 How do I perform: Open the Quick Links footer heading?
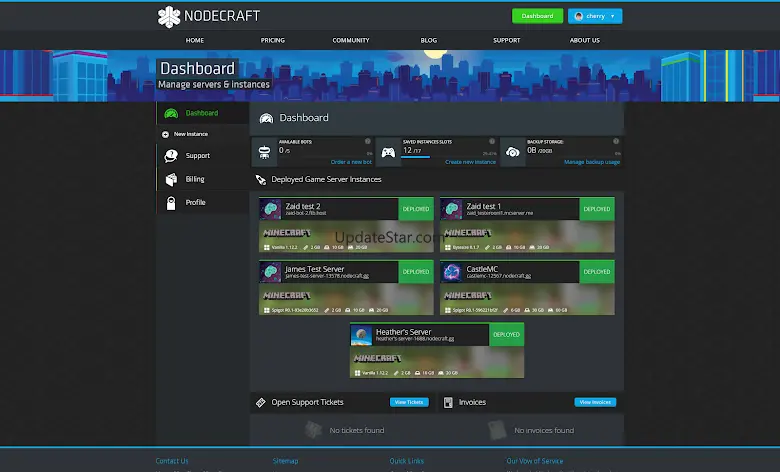(x=406, y=461)
